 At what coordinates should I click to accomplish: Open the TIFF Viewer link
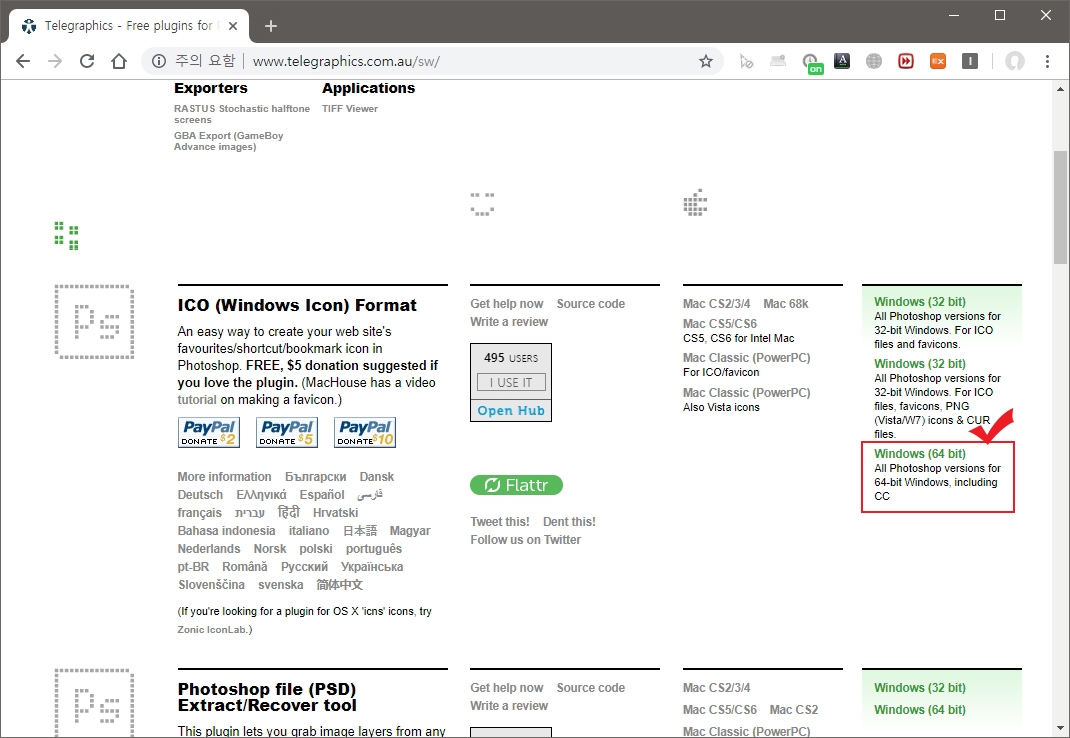tap(349, 109)
